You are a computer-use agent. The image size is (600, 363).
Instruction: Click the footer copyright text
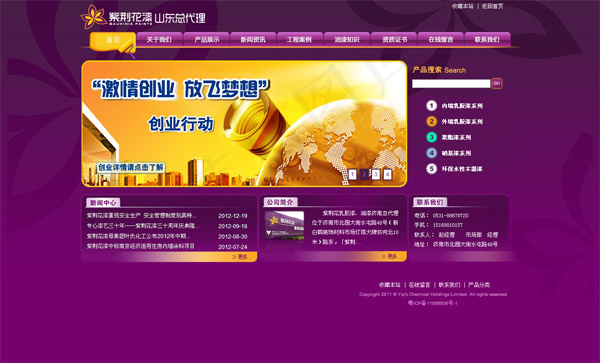pos(433,295)
